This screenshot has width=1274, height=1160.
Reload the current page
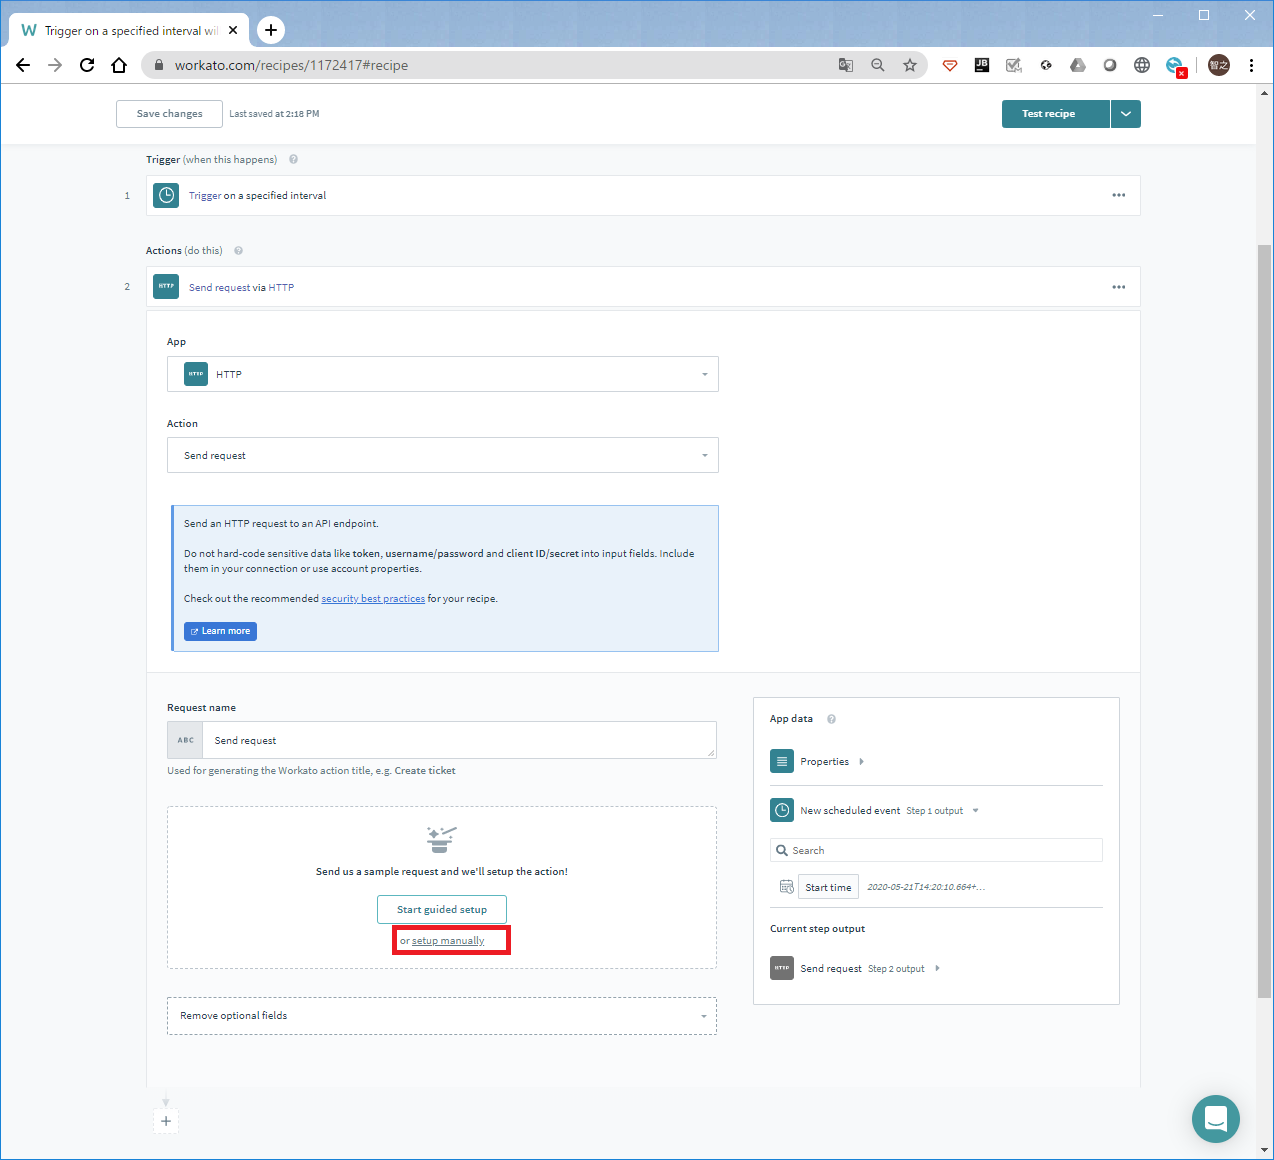click(87, 65)
